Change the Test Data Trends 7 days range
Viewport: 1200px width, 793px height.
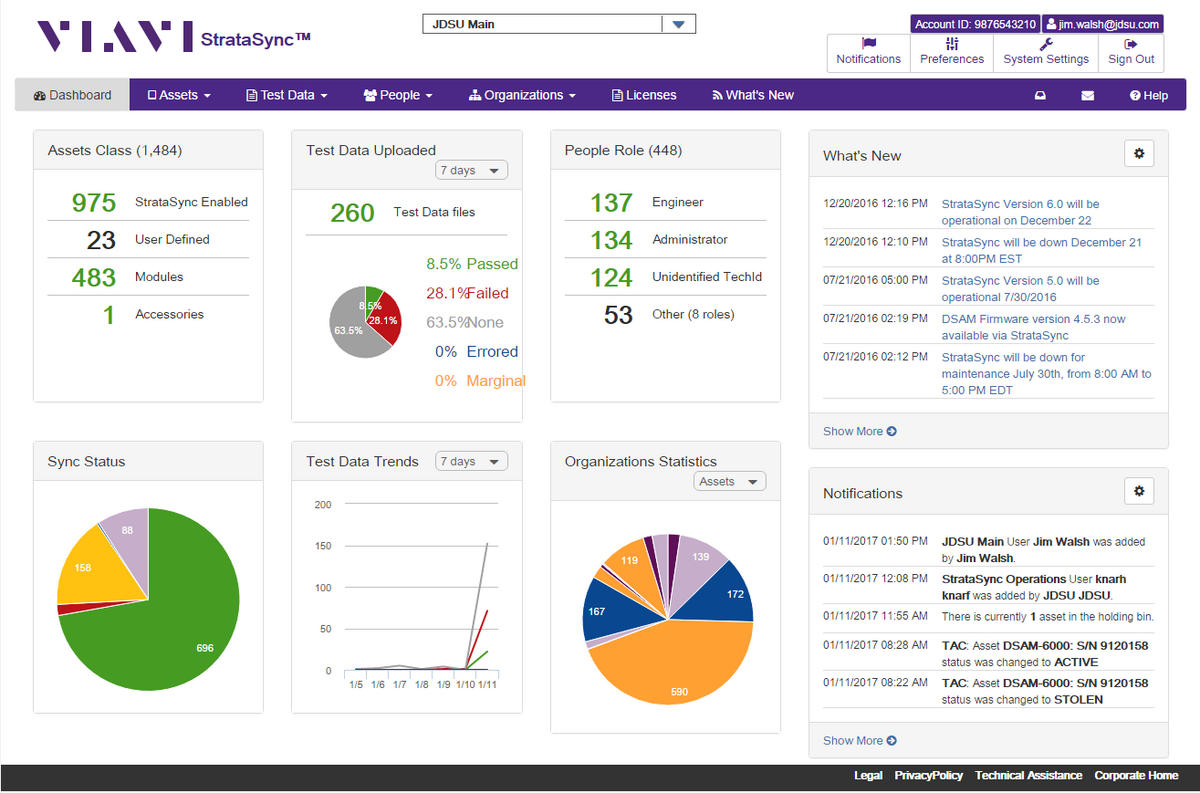point(471,462)
